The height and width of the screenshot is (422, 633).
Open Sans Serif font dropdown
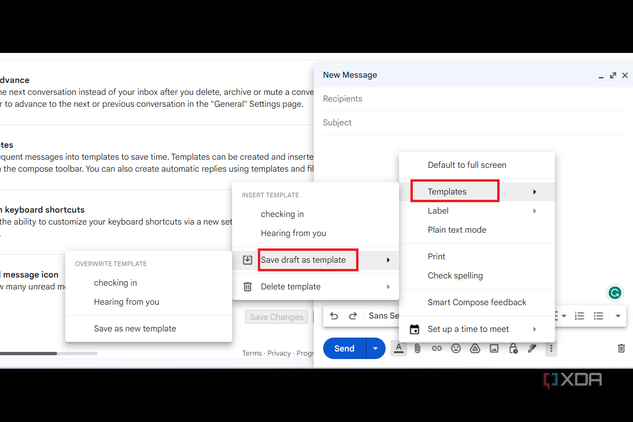coord(383,316)
